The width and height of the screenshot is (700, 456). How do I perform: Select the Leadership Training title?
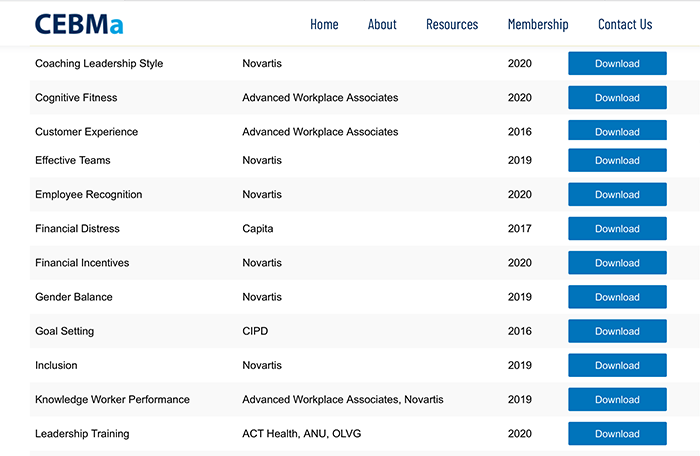(82, 434)
